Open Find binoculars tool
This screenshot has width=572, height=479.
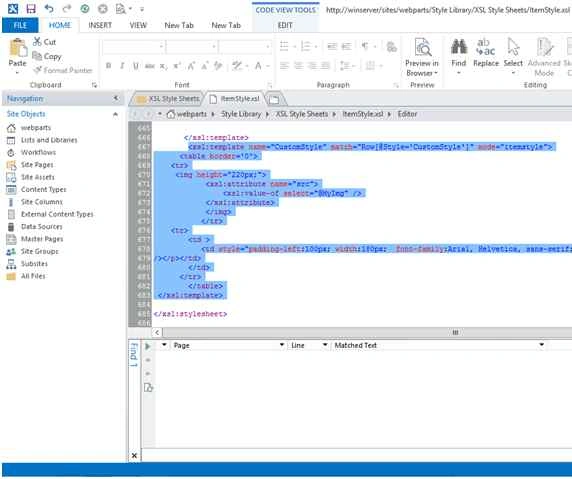459,47
